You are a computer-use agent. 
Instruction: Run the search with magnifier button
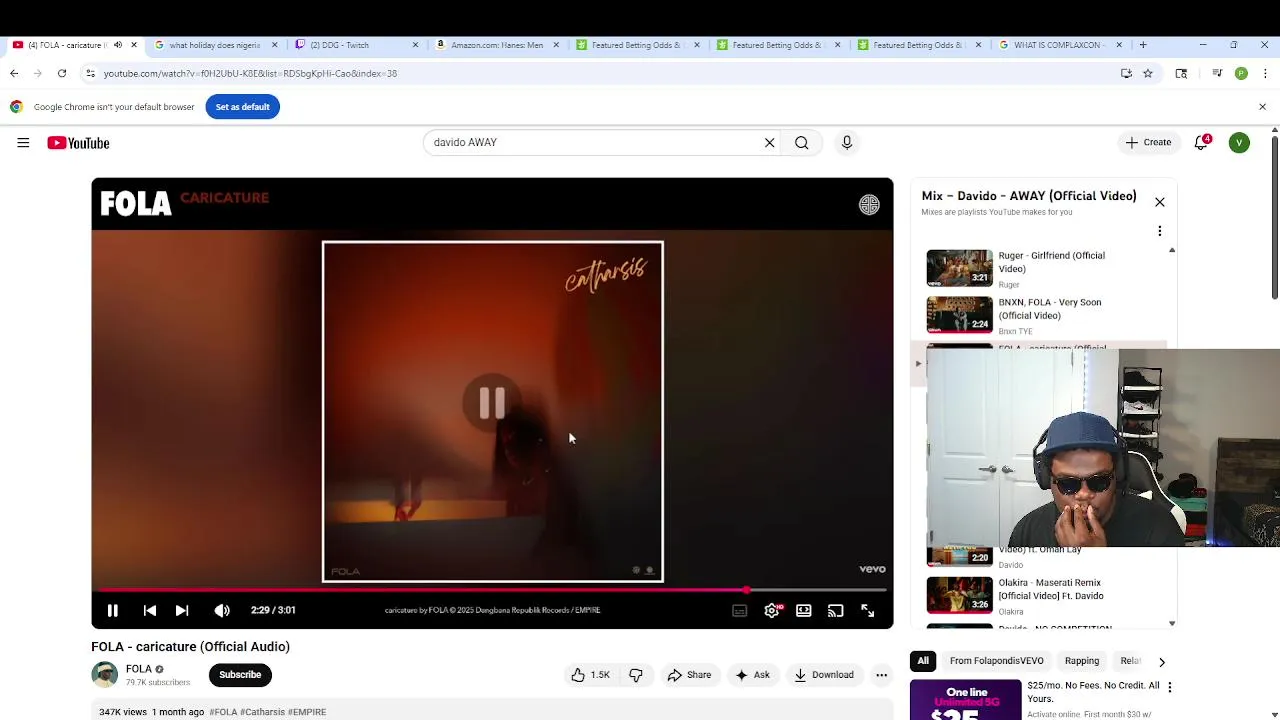point(802,143)
